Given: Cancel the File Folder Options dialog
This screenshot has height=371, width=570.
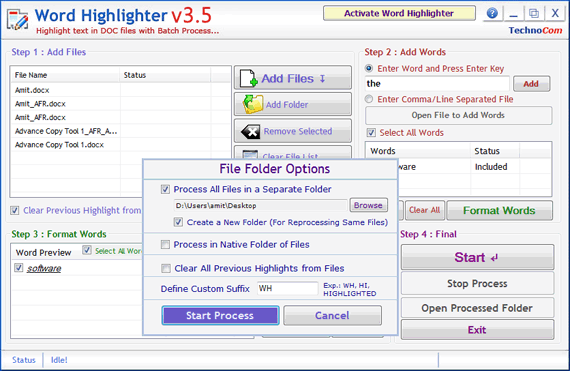Looking at the screenshot, I should pyautogui.click(x=332, y=315).
